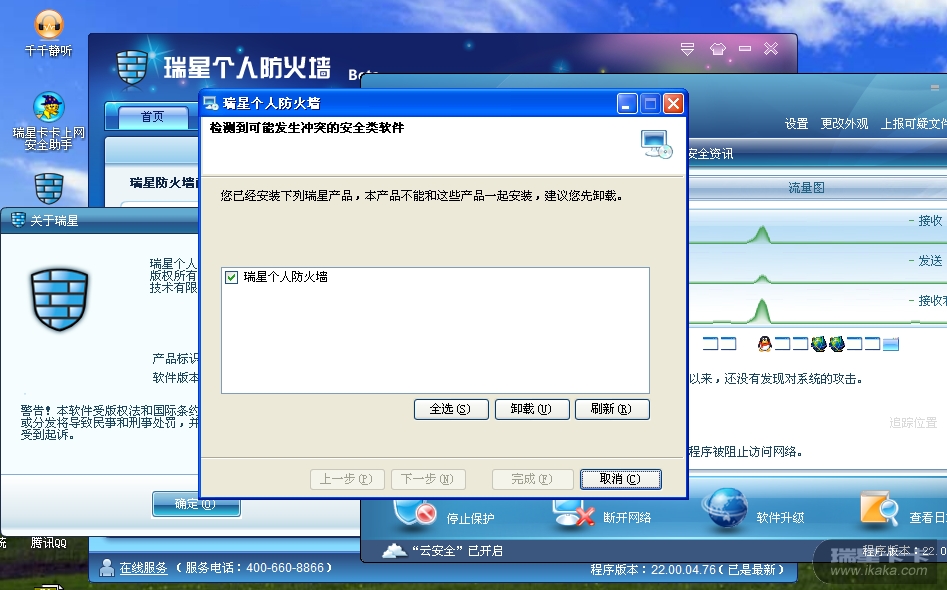Image resolution: width=947 pixels, height=590 pixels.
Task: Click the installer computer-and-disc icon in dialog header
Action: pos(656,144)
